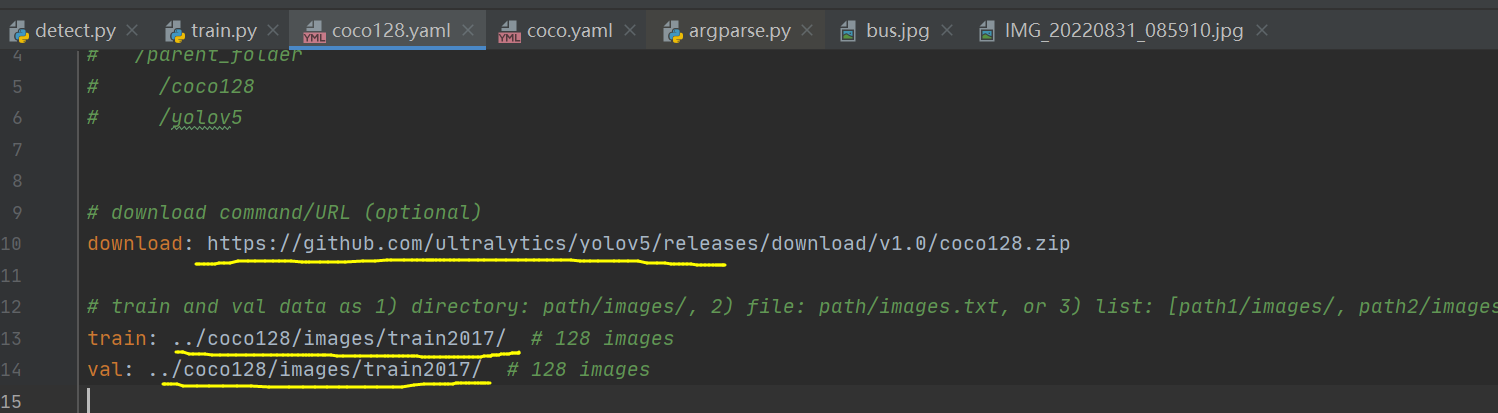This screenshot has width=1498, height=413.
Task: Click the Python icon on train.py tab
Action: 175,32
